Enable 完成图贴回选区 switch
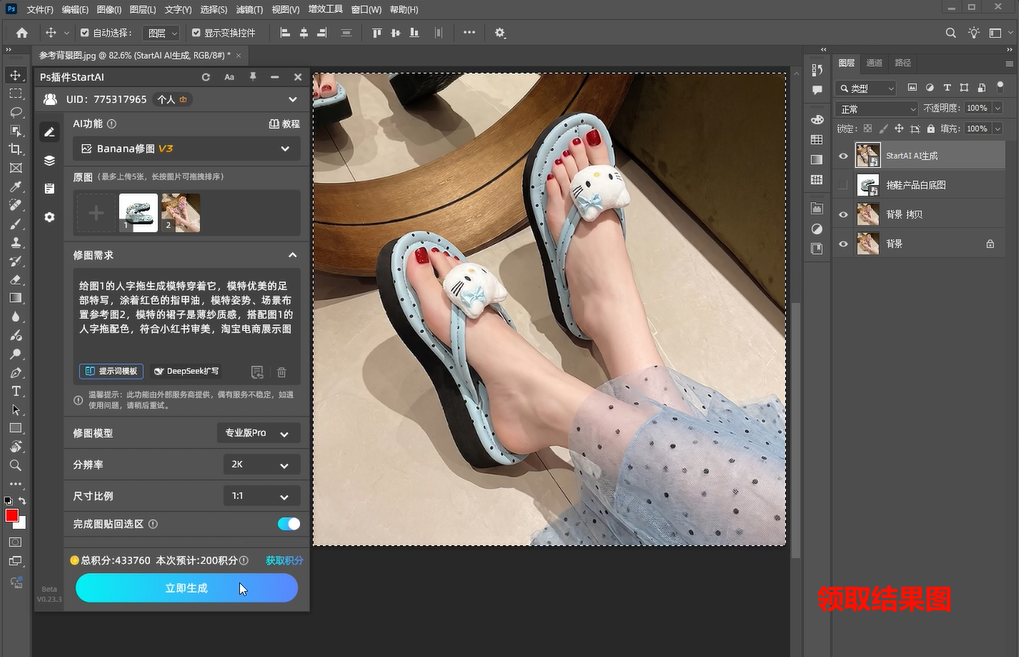1019x657 pixels. (x=288, y=523)
